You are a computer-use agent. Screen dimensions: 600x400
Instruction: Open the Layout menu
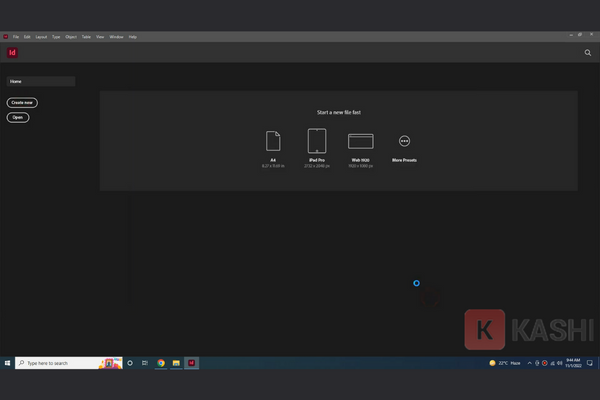coord(41,37)
